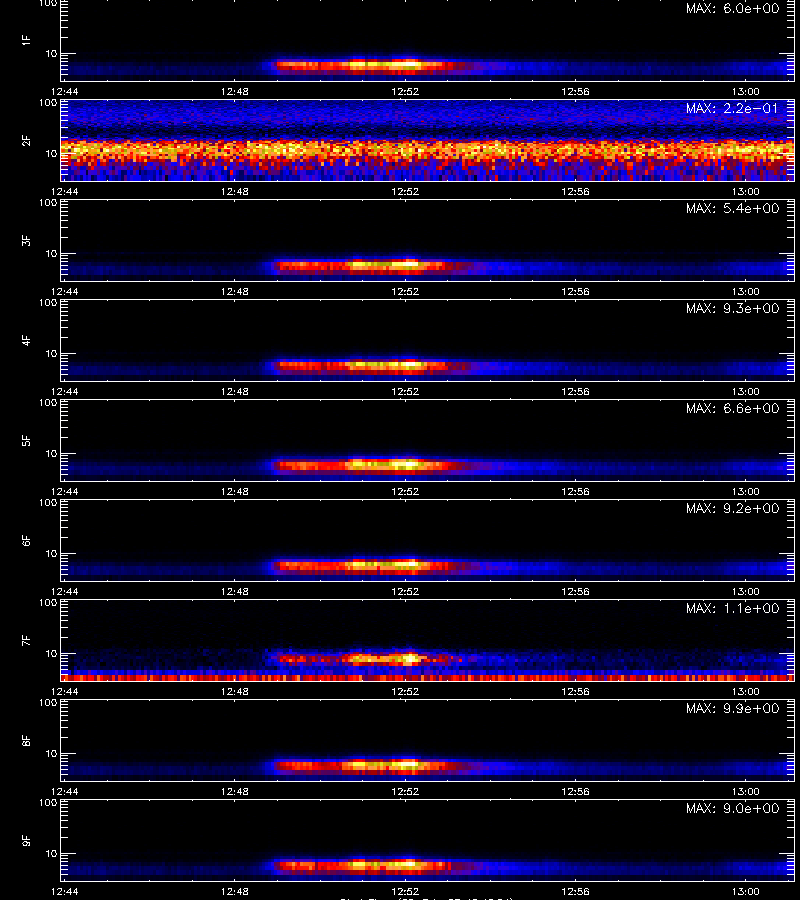The height and width of the screenshot is (900, 800).
Task: Click the 12:52 time label under panel 3F
Action: [x=405, y=291]
